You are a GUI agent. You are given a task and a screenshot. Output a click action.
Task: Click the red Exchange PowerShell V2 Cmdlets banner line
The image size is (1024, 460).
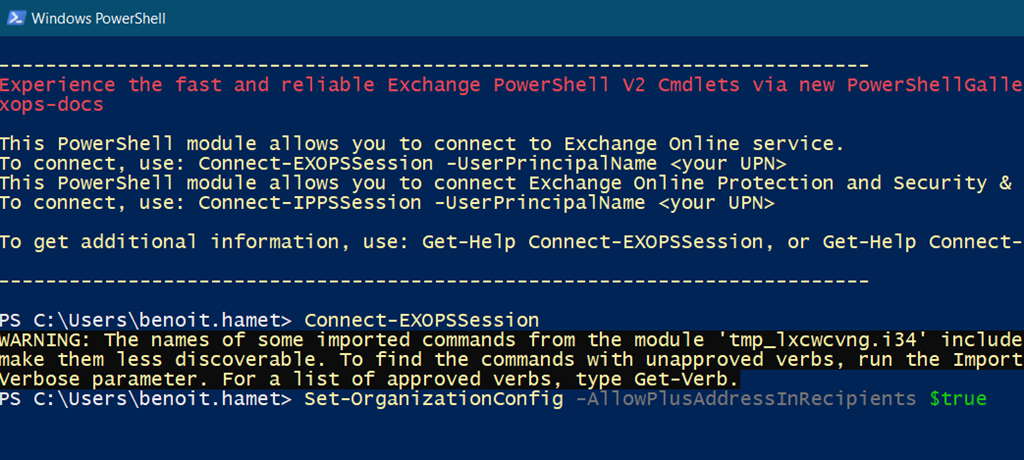(x=500, y=84)
